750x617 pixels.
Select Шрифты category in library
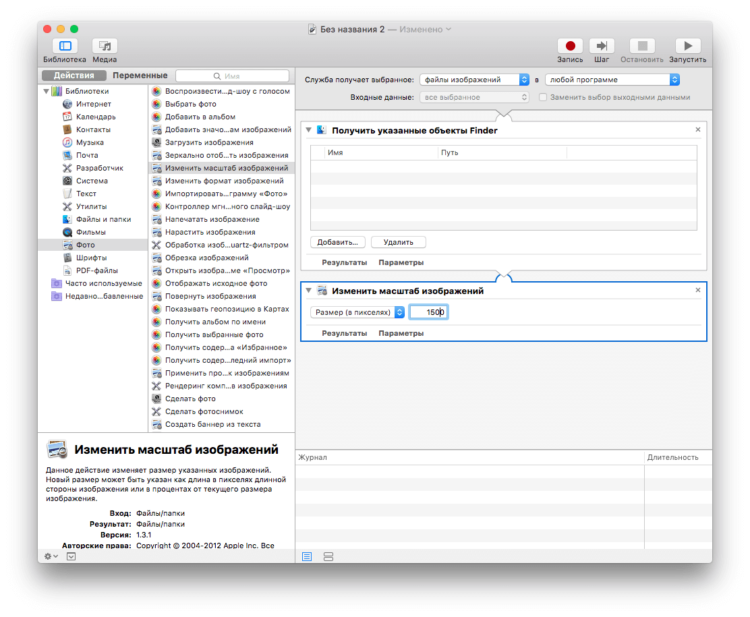pos(91,258)
